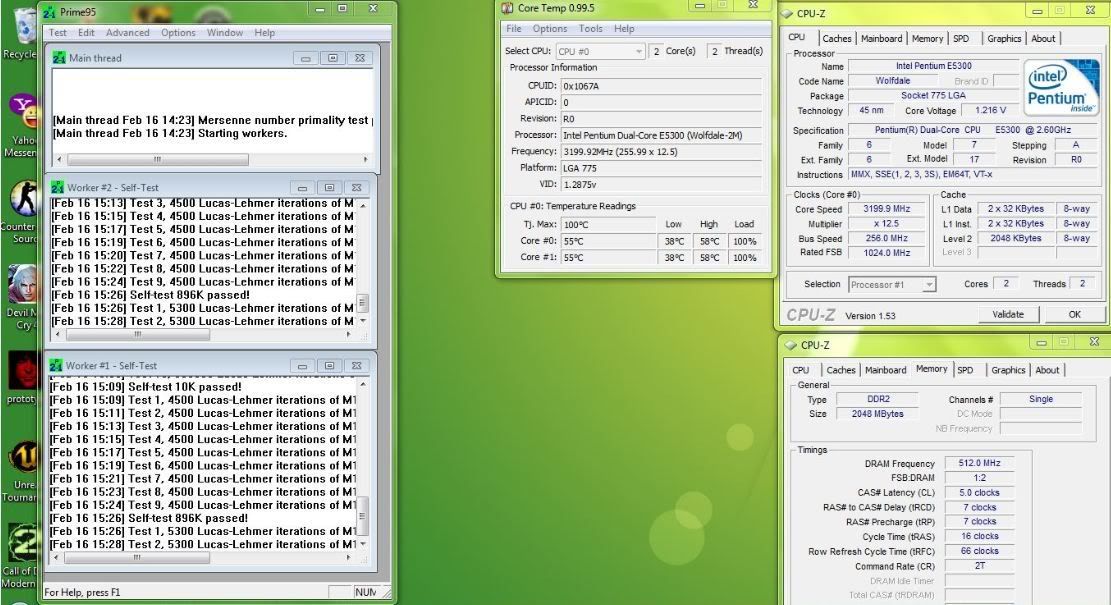This screenshot has width=1111, height=605.
Task: Open the Tools menu in Core Temp
Action: click(x=590, y=29)
